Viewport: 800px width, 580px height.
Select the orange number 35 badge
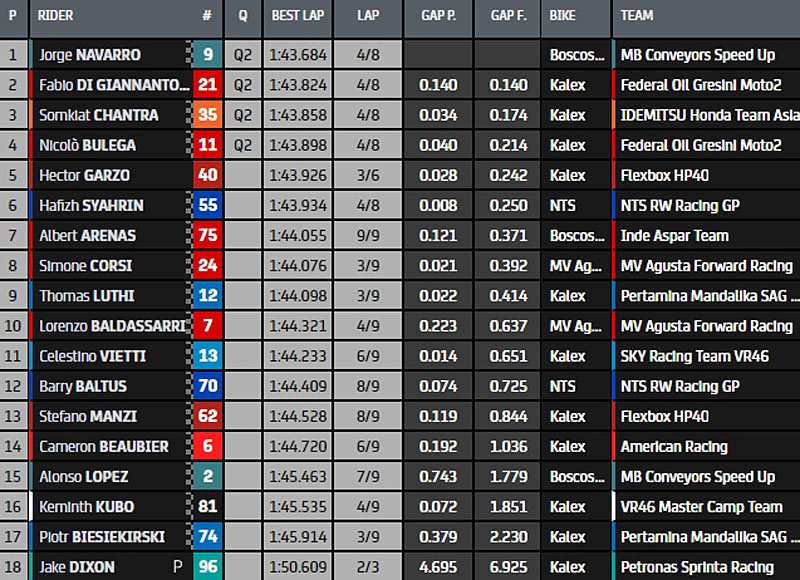(208, 115)
